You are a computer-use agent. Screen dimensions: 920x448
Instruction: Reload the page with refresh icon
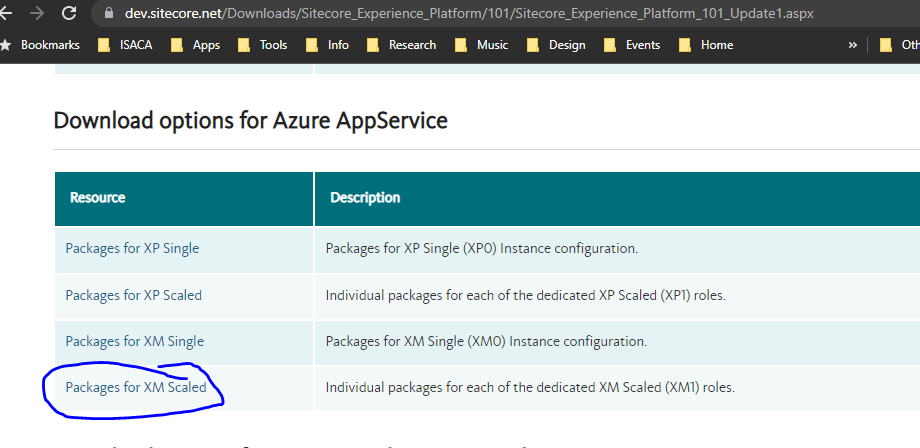69,13
